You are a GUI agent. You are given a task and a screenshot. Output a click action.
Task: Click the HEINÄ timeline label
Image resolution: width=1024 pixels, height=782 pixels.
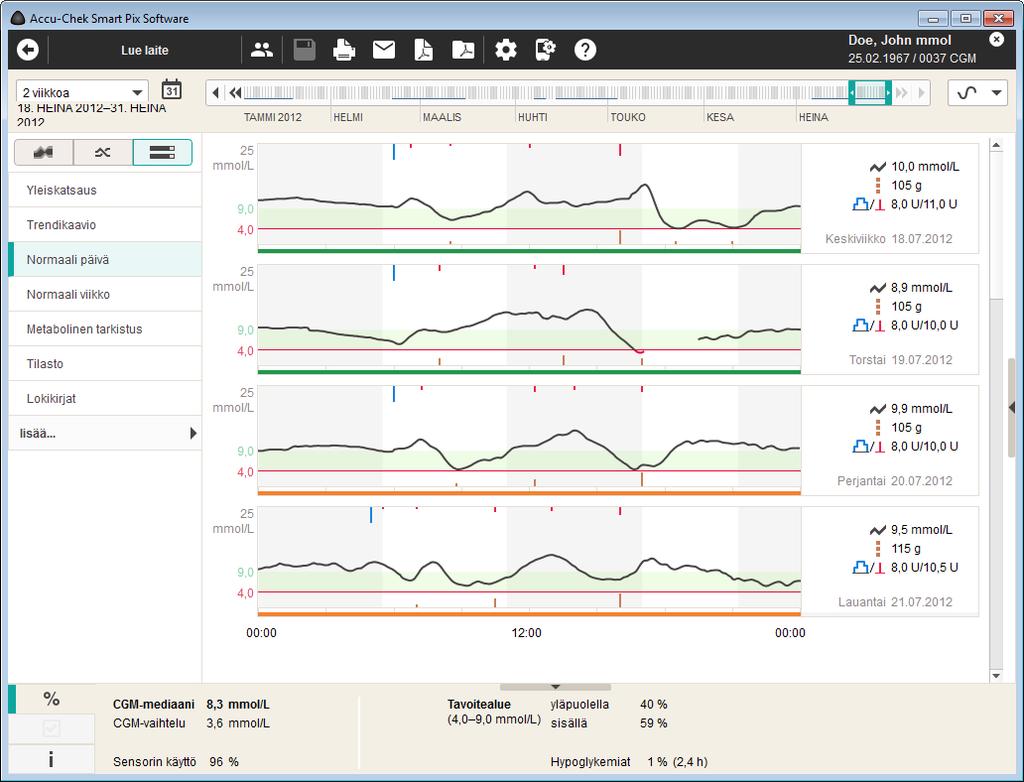click(x=814, y=117)
